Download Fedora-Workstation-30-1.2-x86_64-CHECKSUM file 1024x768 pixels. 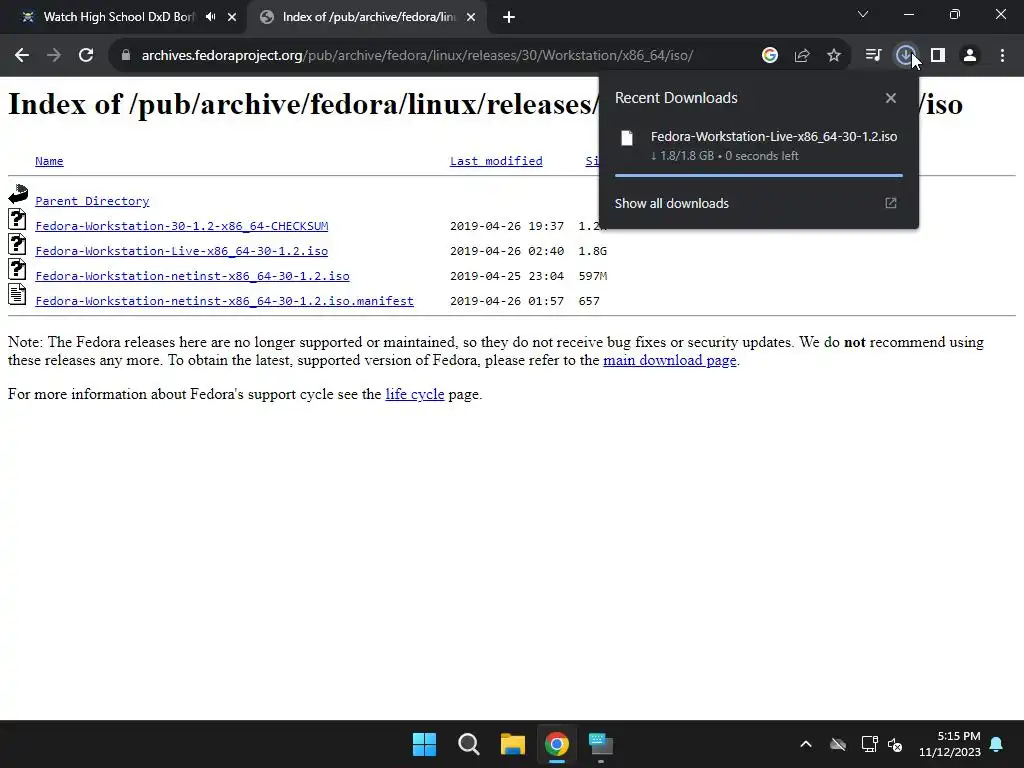pos(182,226)
